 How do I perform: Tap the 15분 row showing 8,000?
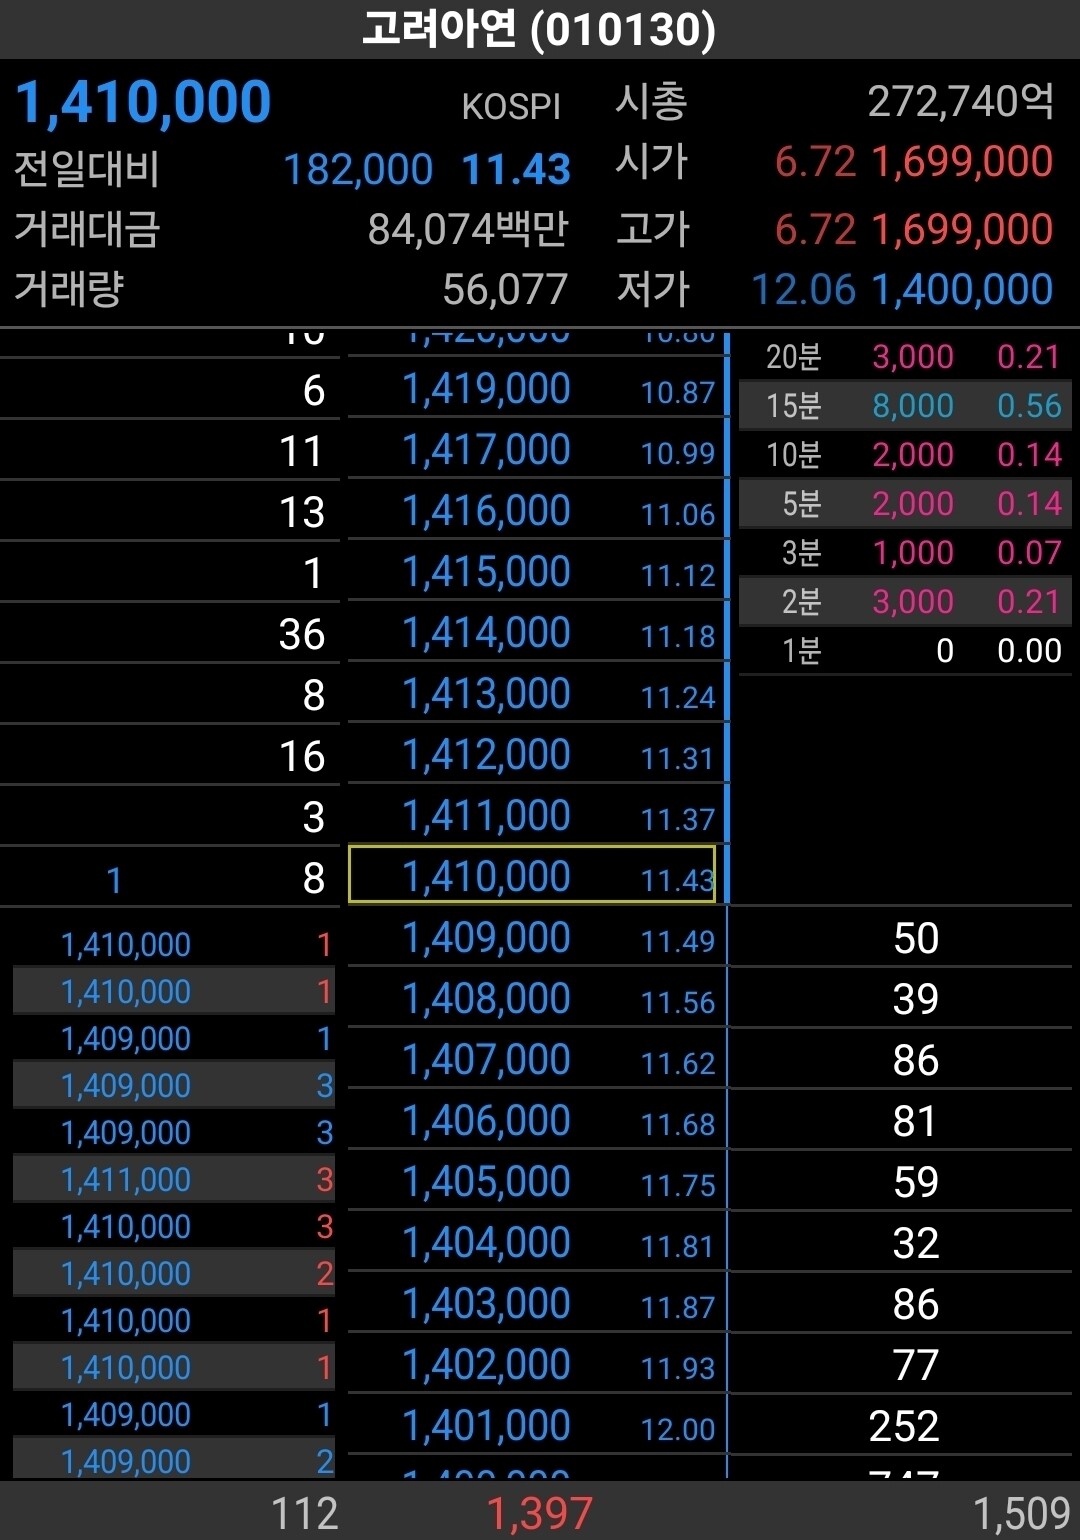(905, 405)
